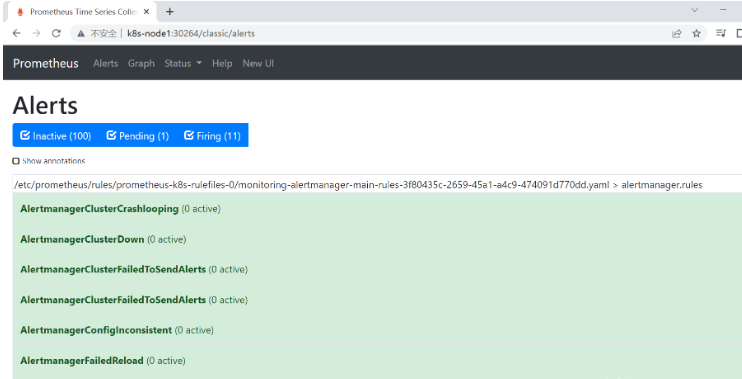Open the Alerts navigation item
Screen dimensions: 742x379
[106, 63]
